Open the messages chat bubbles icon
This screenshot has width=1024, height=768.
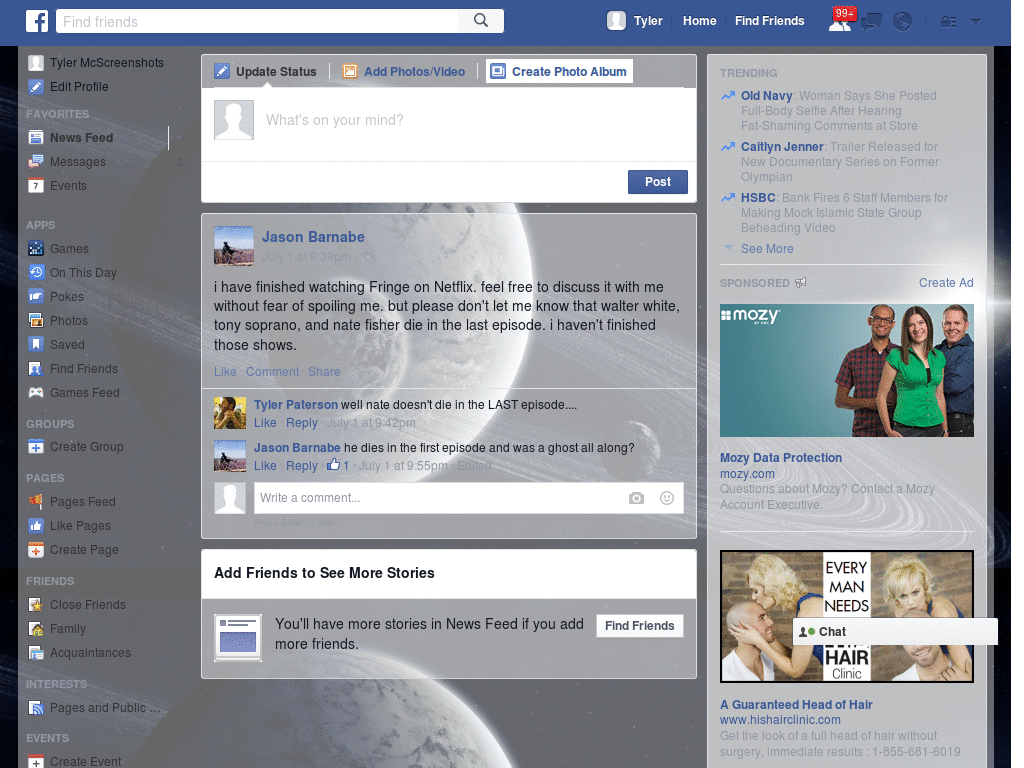871,22
